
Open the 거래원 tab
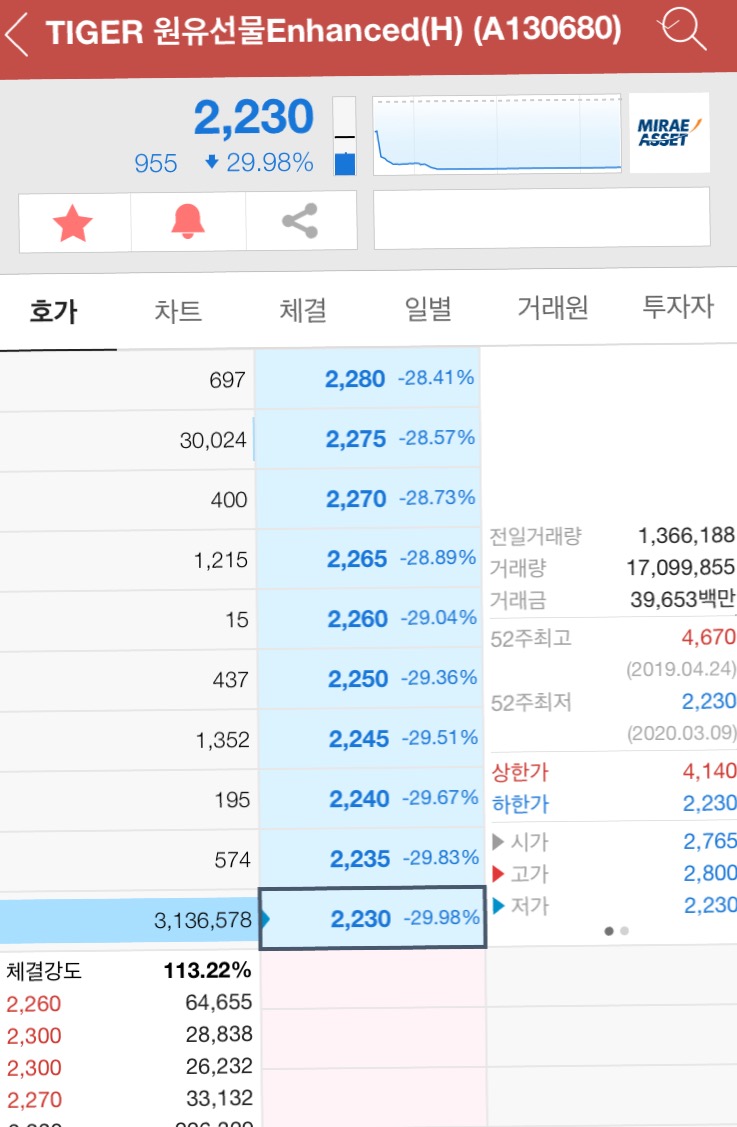click(x=553, y=308)
